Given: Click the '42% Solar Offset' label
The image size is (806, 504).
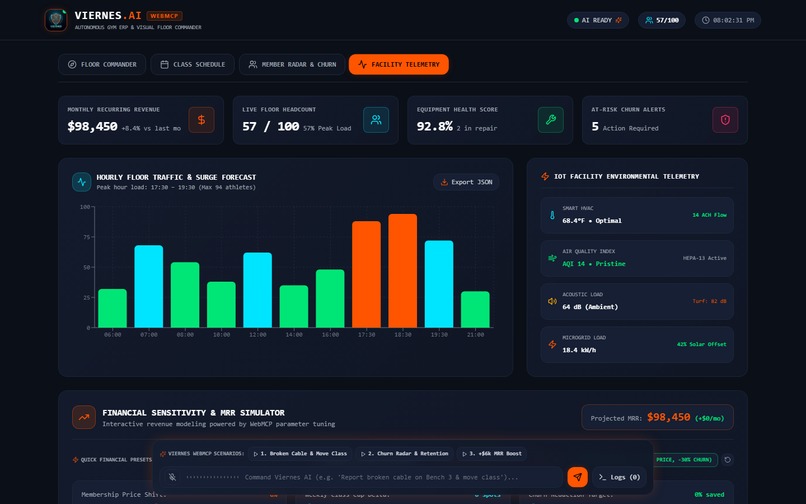Looking at the screenshot, I should tap(702, 345).
